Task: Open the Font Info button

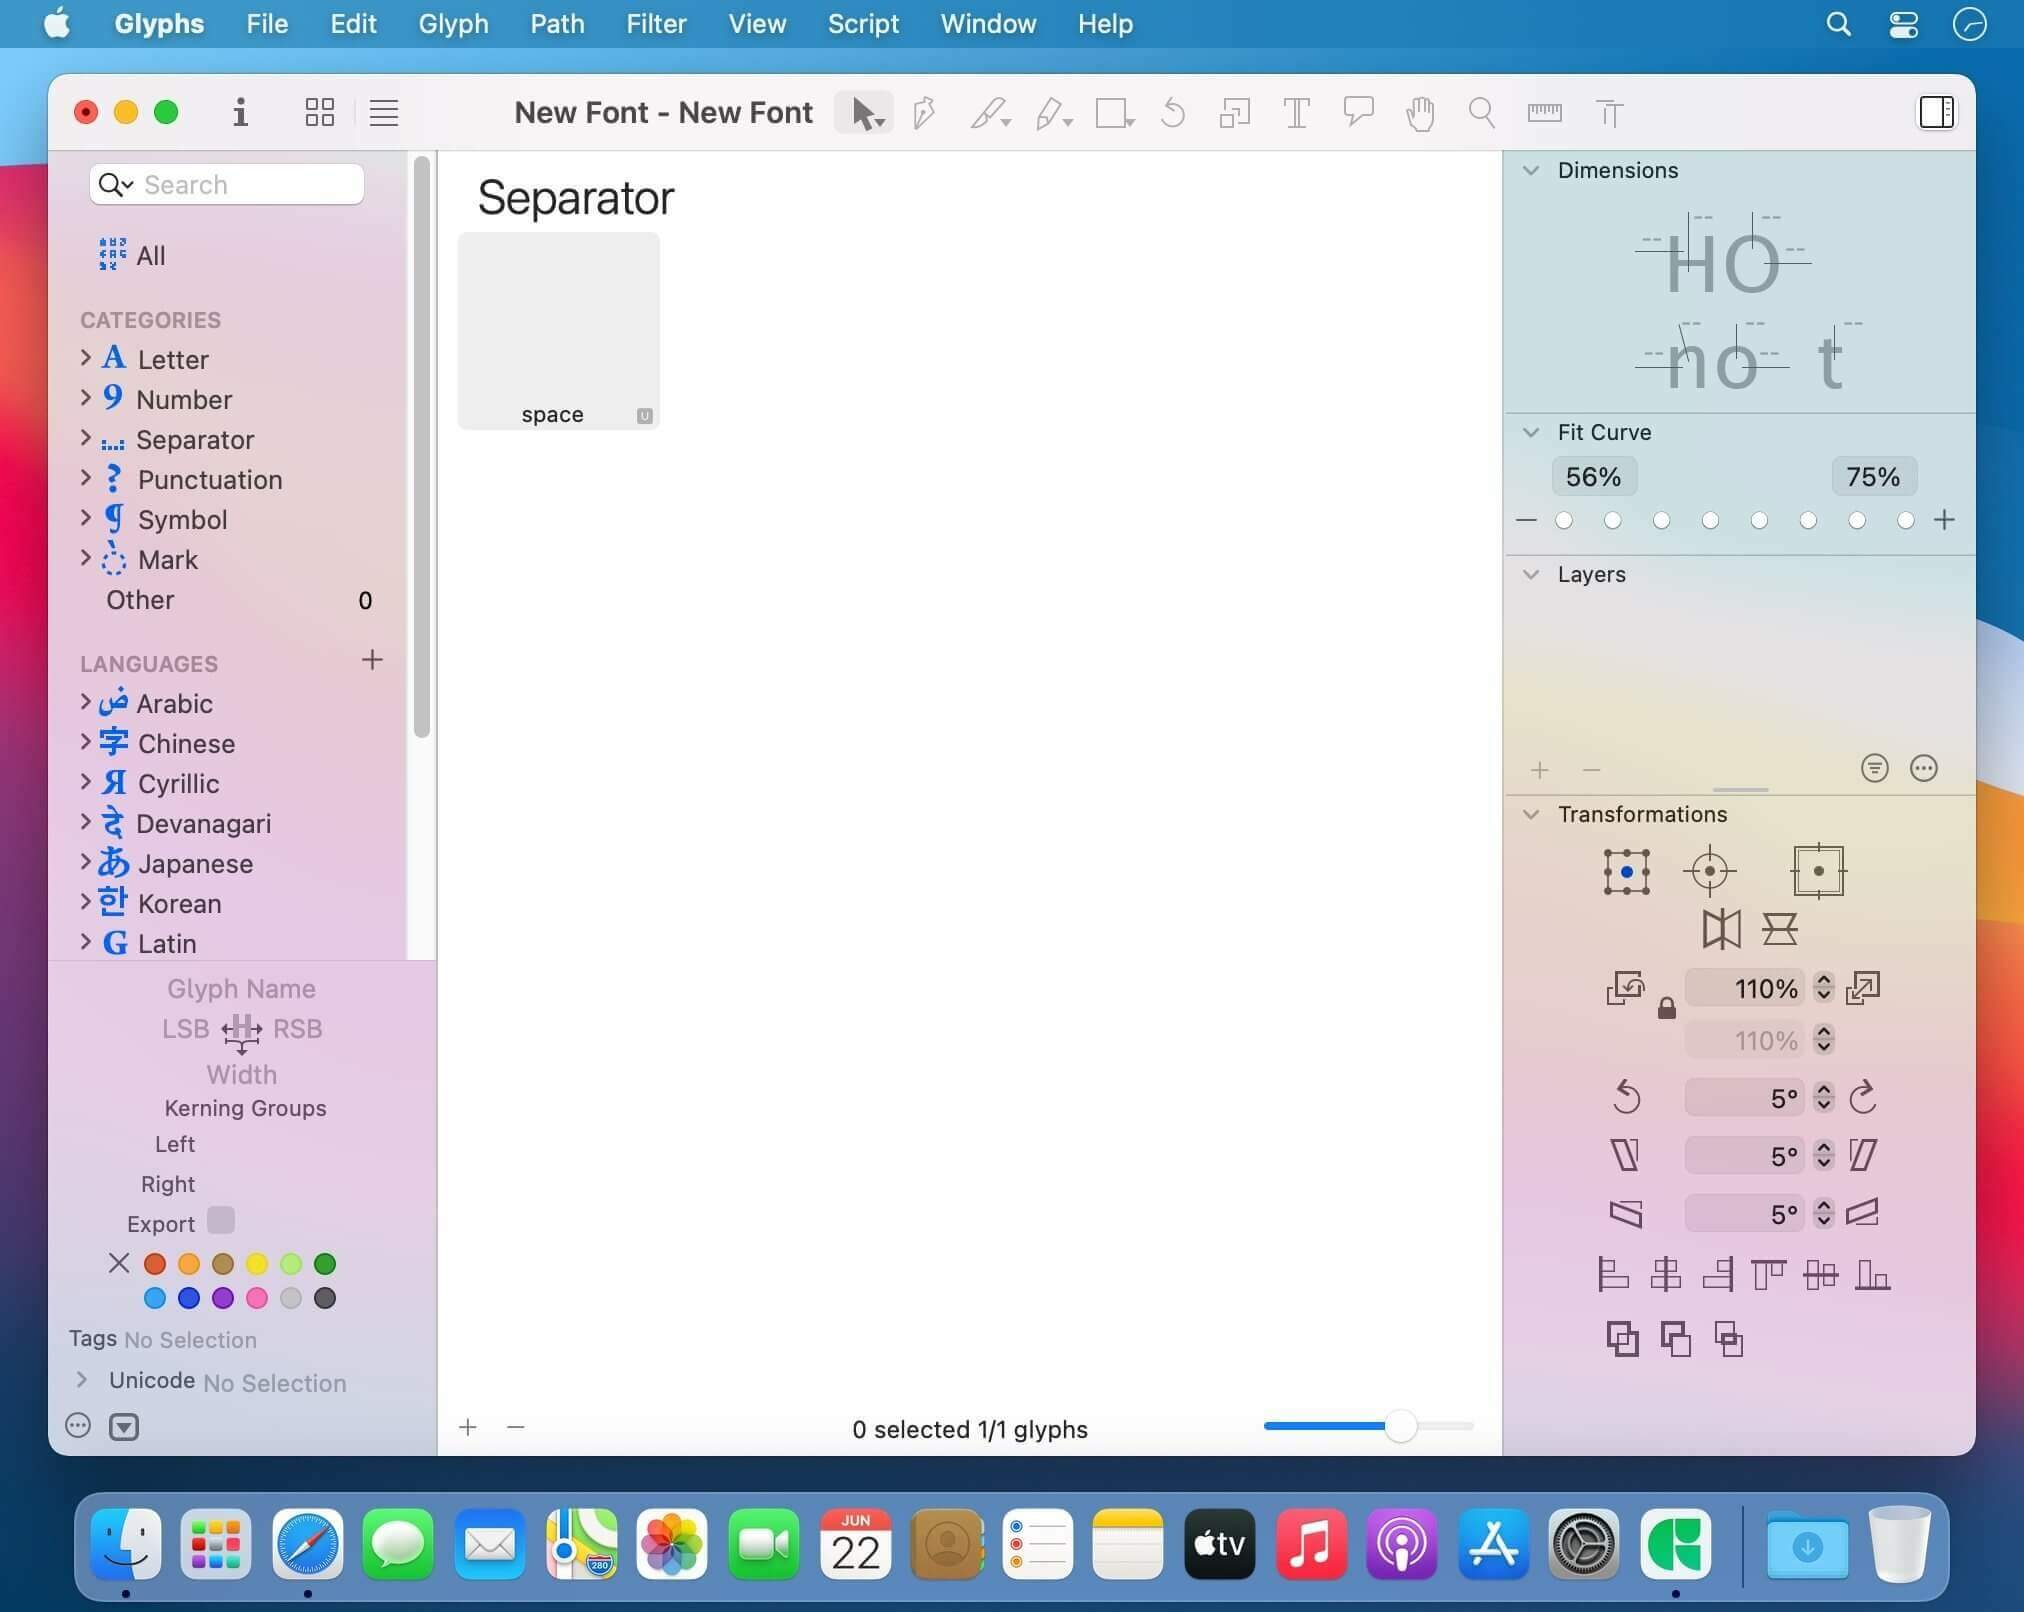Action: pos(240,112)
